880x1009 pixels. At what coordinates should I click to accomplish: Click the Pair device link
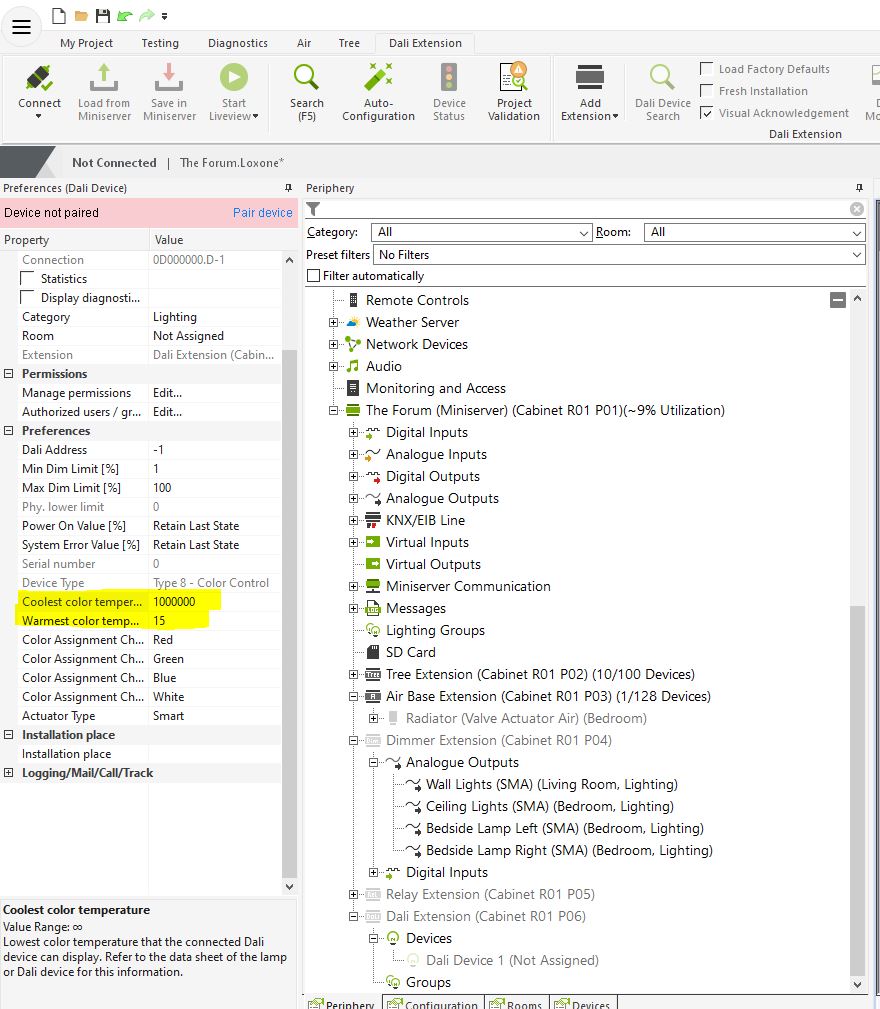[262, 213]
